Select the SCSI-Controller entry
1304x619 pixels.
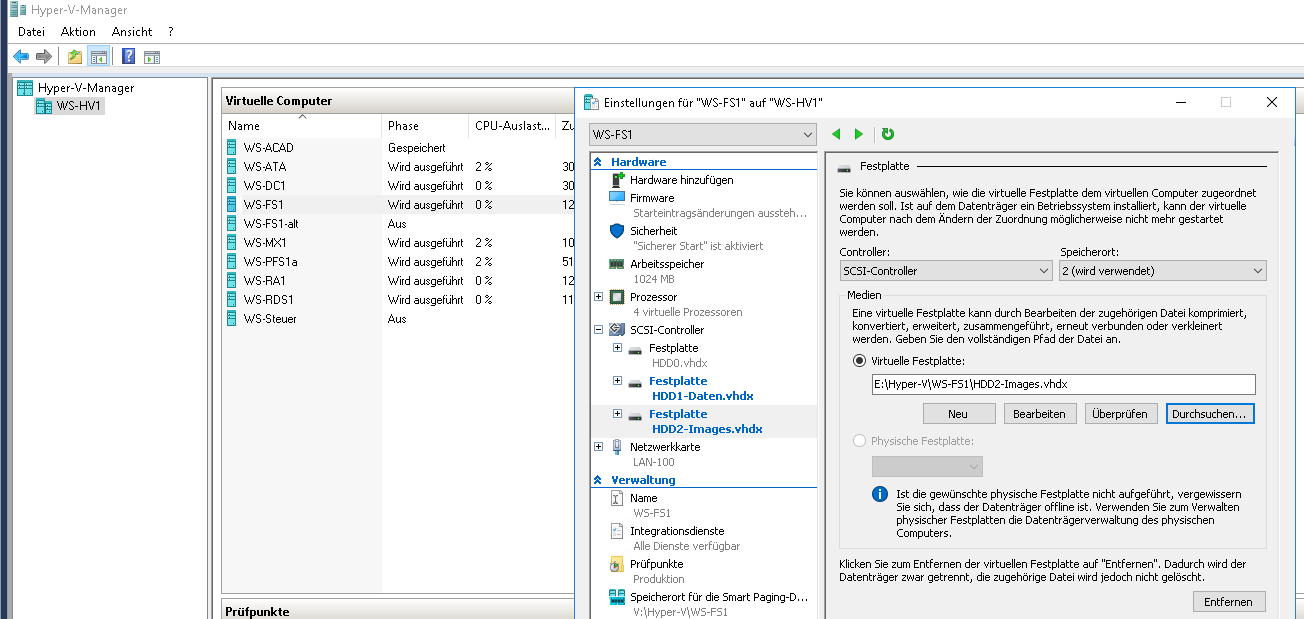click(666, 330)
